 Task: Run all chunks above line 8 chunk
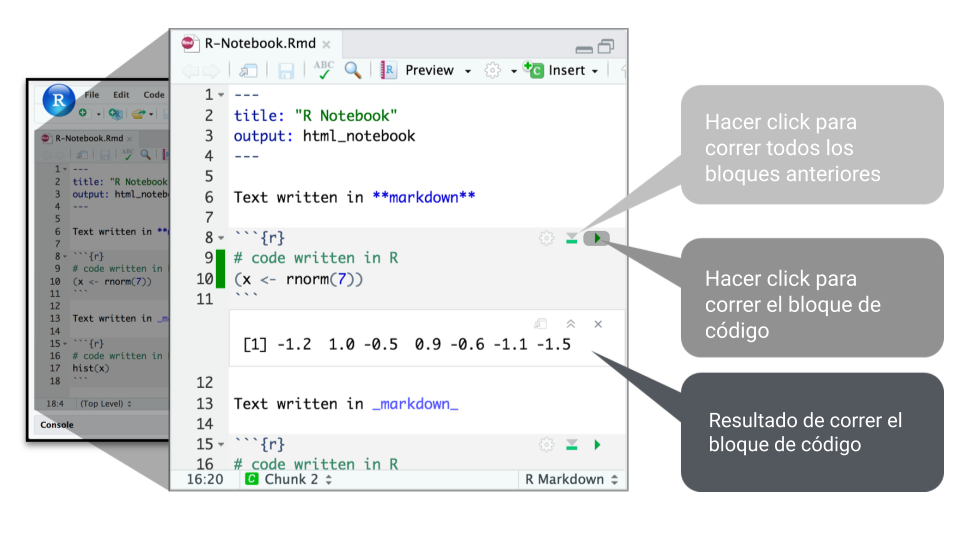[572, 238]
